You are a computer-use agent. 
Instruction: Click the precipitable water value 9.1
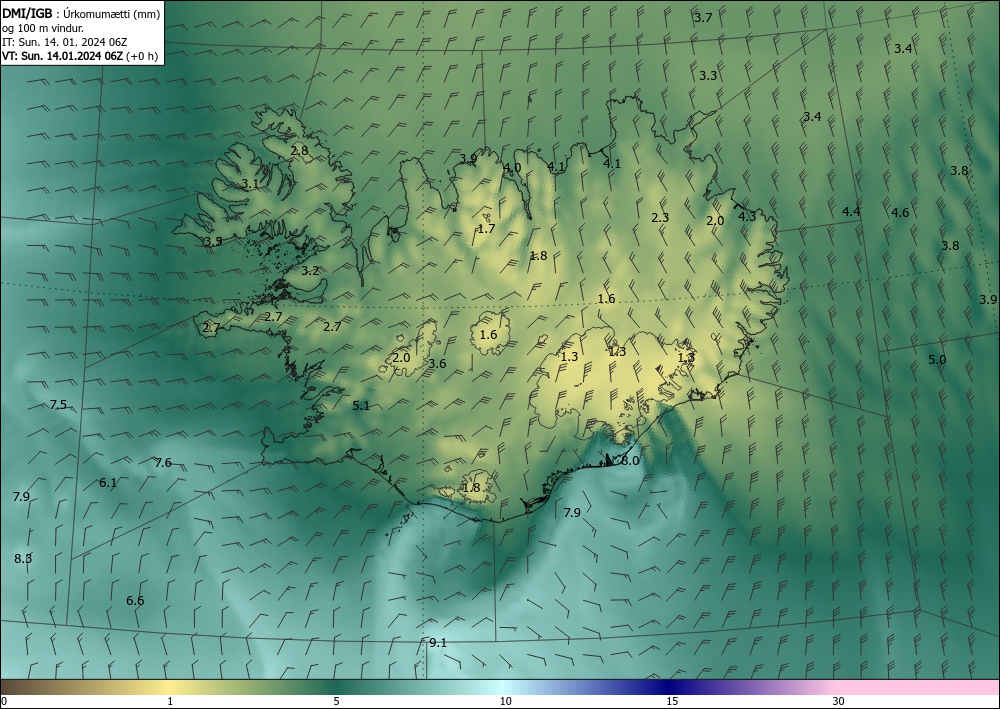click(x=438, y=643)
